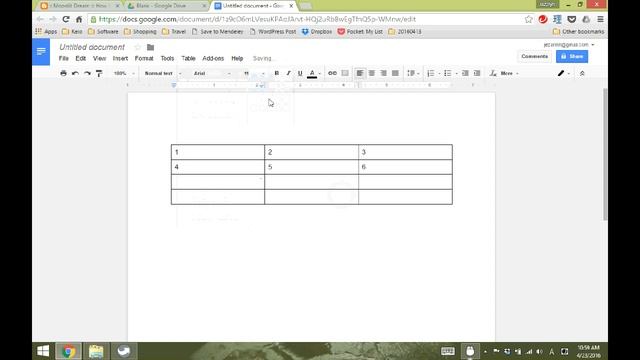
Task: Move document with the folder icon
Action: coord(150,47)
